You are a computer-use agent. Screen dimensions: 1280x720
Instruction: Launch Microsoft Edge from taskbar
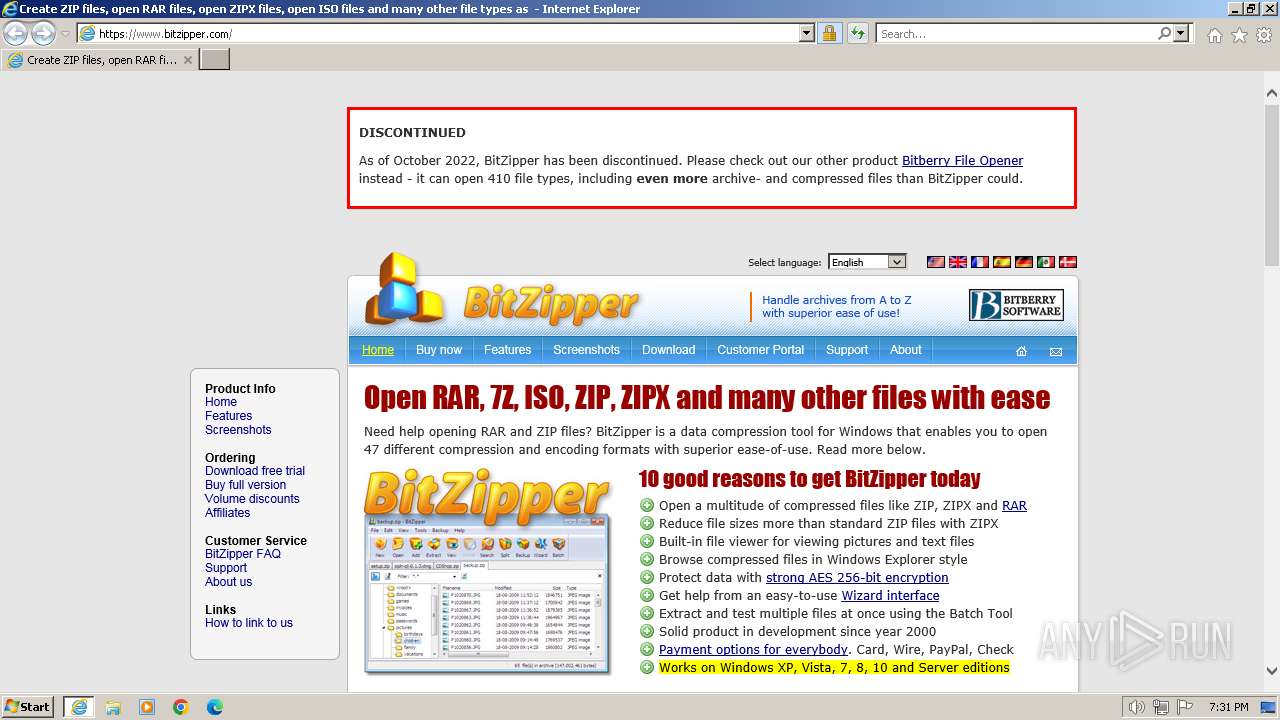point(215,707)
